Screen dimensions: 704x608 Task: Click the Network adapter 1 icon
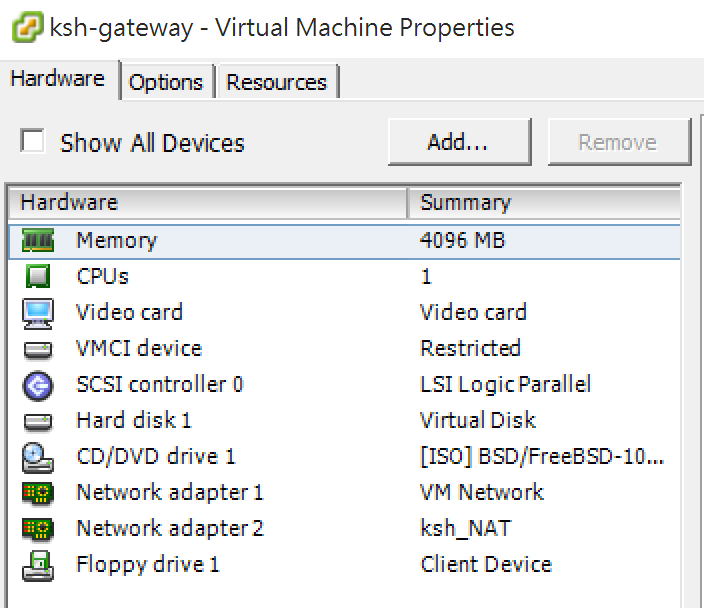point(37,493)
